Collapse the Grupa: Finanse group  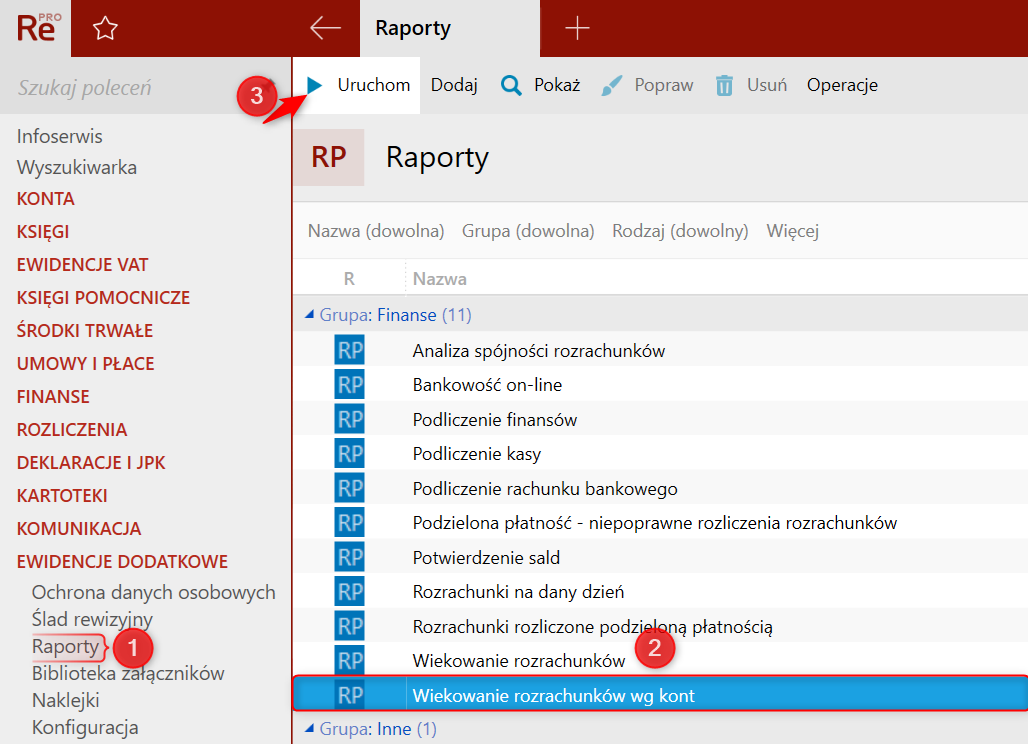309,315
